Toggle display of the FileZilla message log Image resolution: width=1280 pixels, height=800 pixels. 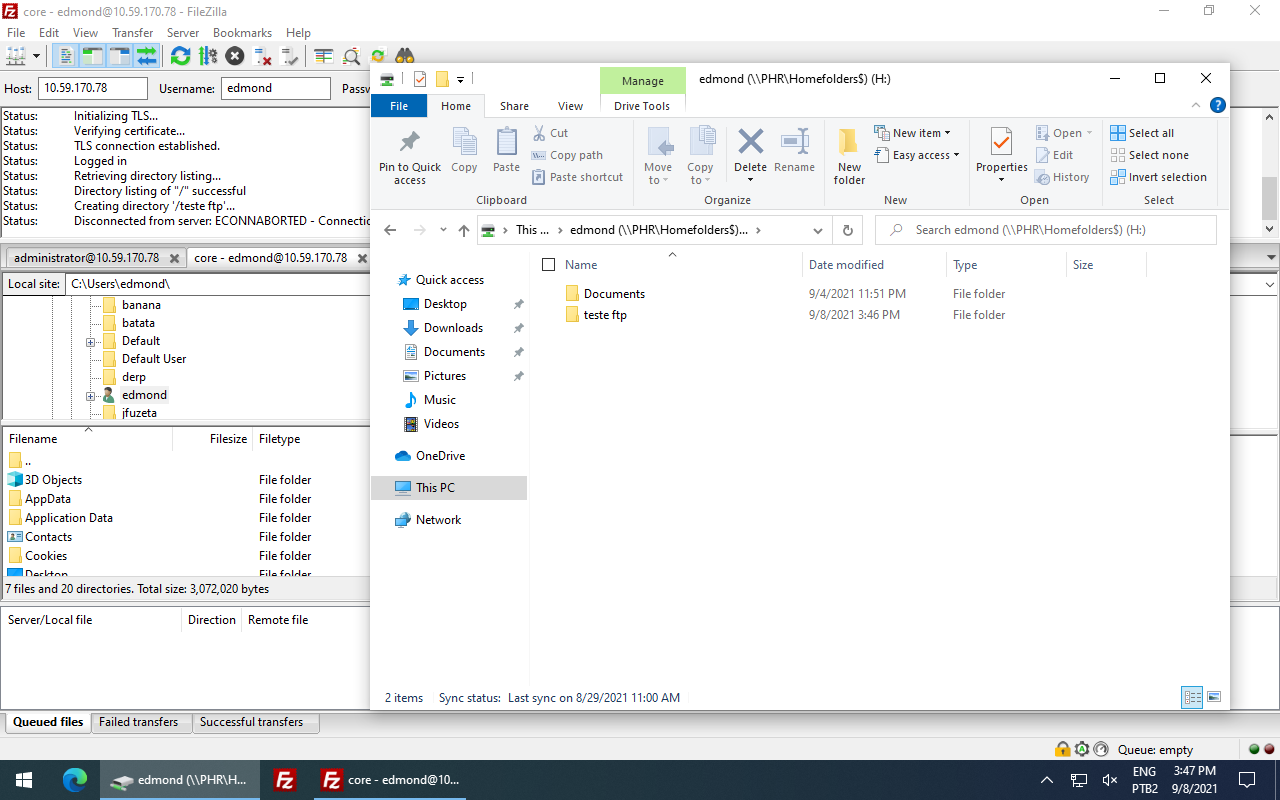(65, 55)
